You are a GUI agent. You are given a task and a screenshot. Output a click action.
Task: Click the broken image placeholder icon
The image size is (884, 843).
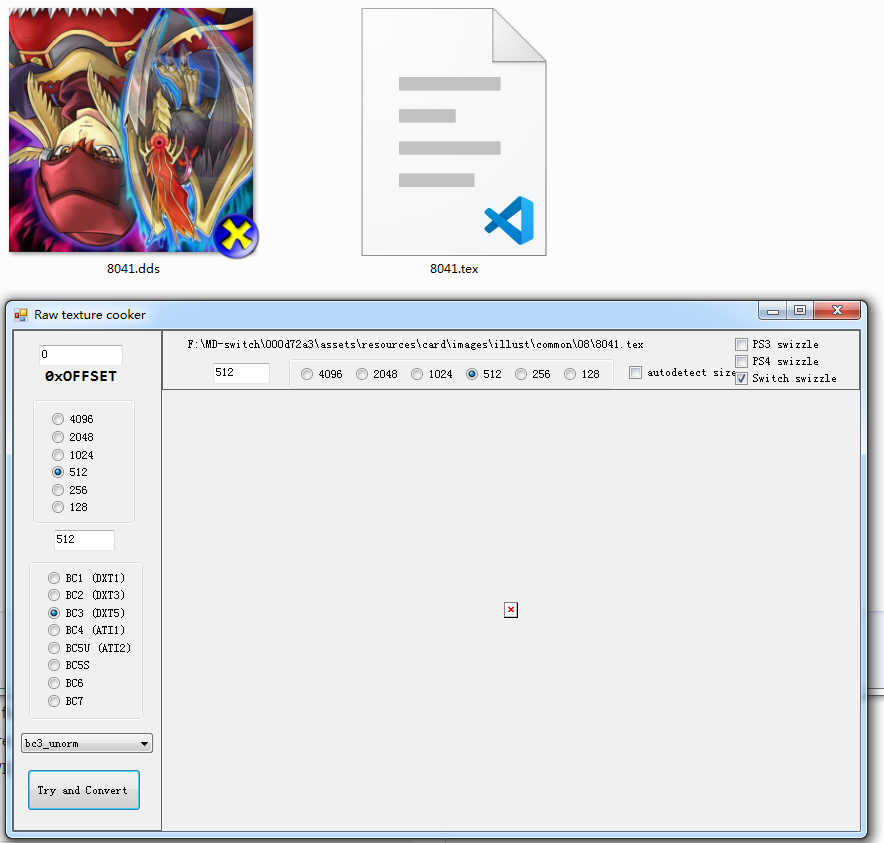pos(511,610)
